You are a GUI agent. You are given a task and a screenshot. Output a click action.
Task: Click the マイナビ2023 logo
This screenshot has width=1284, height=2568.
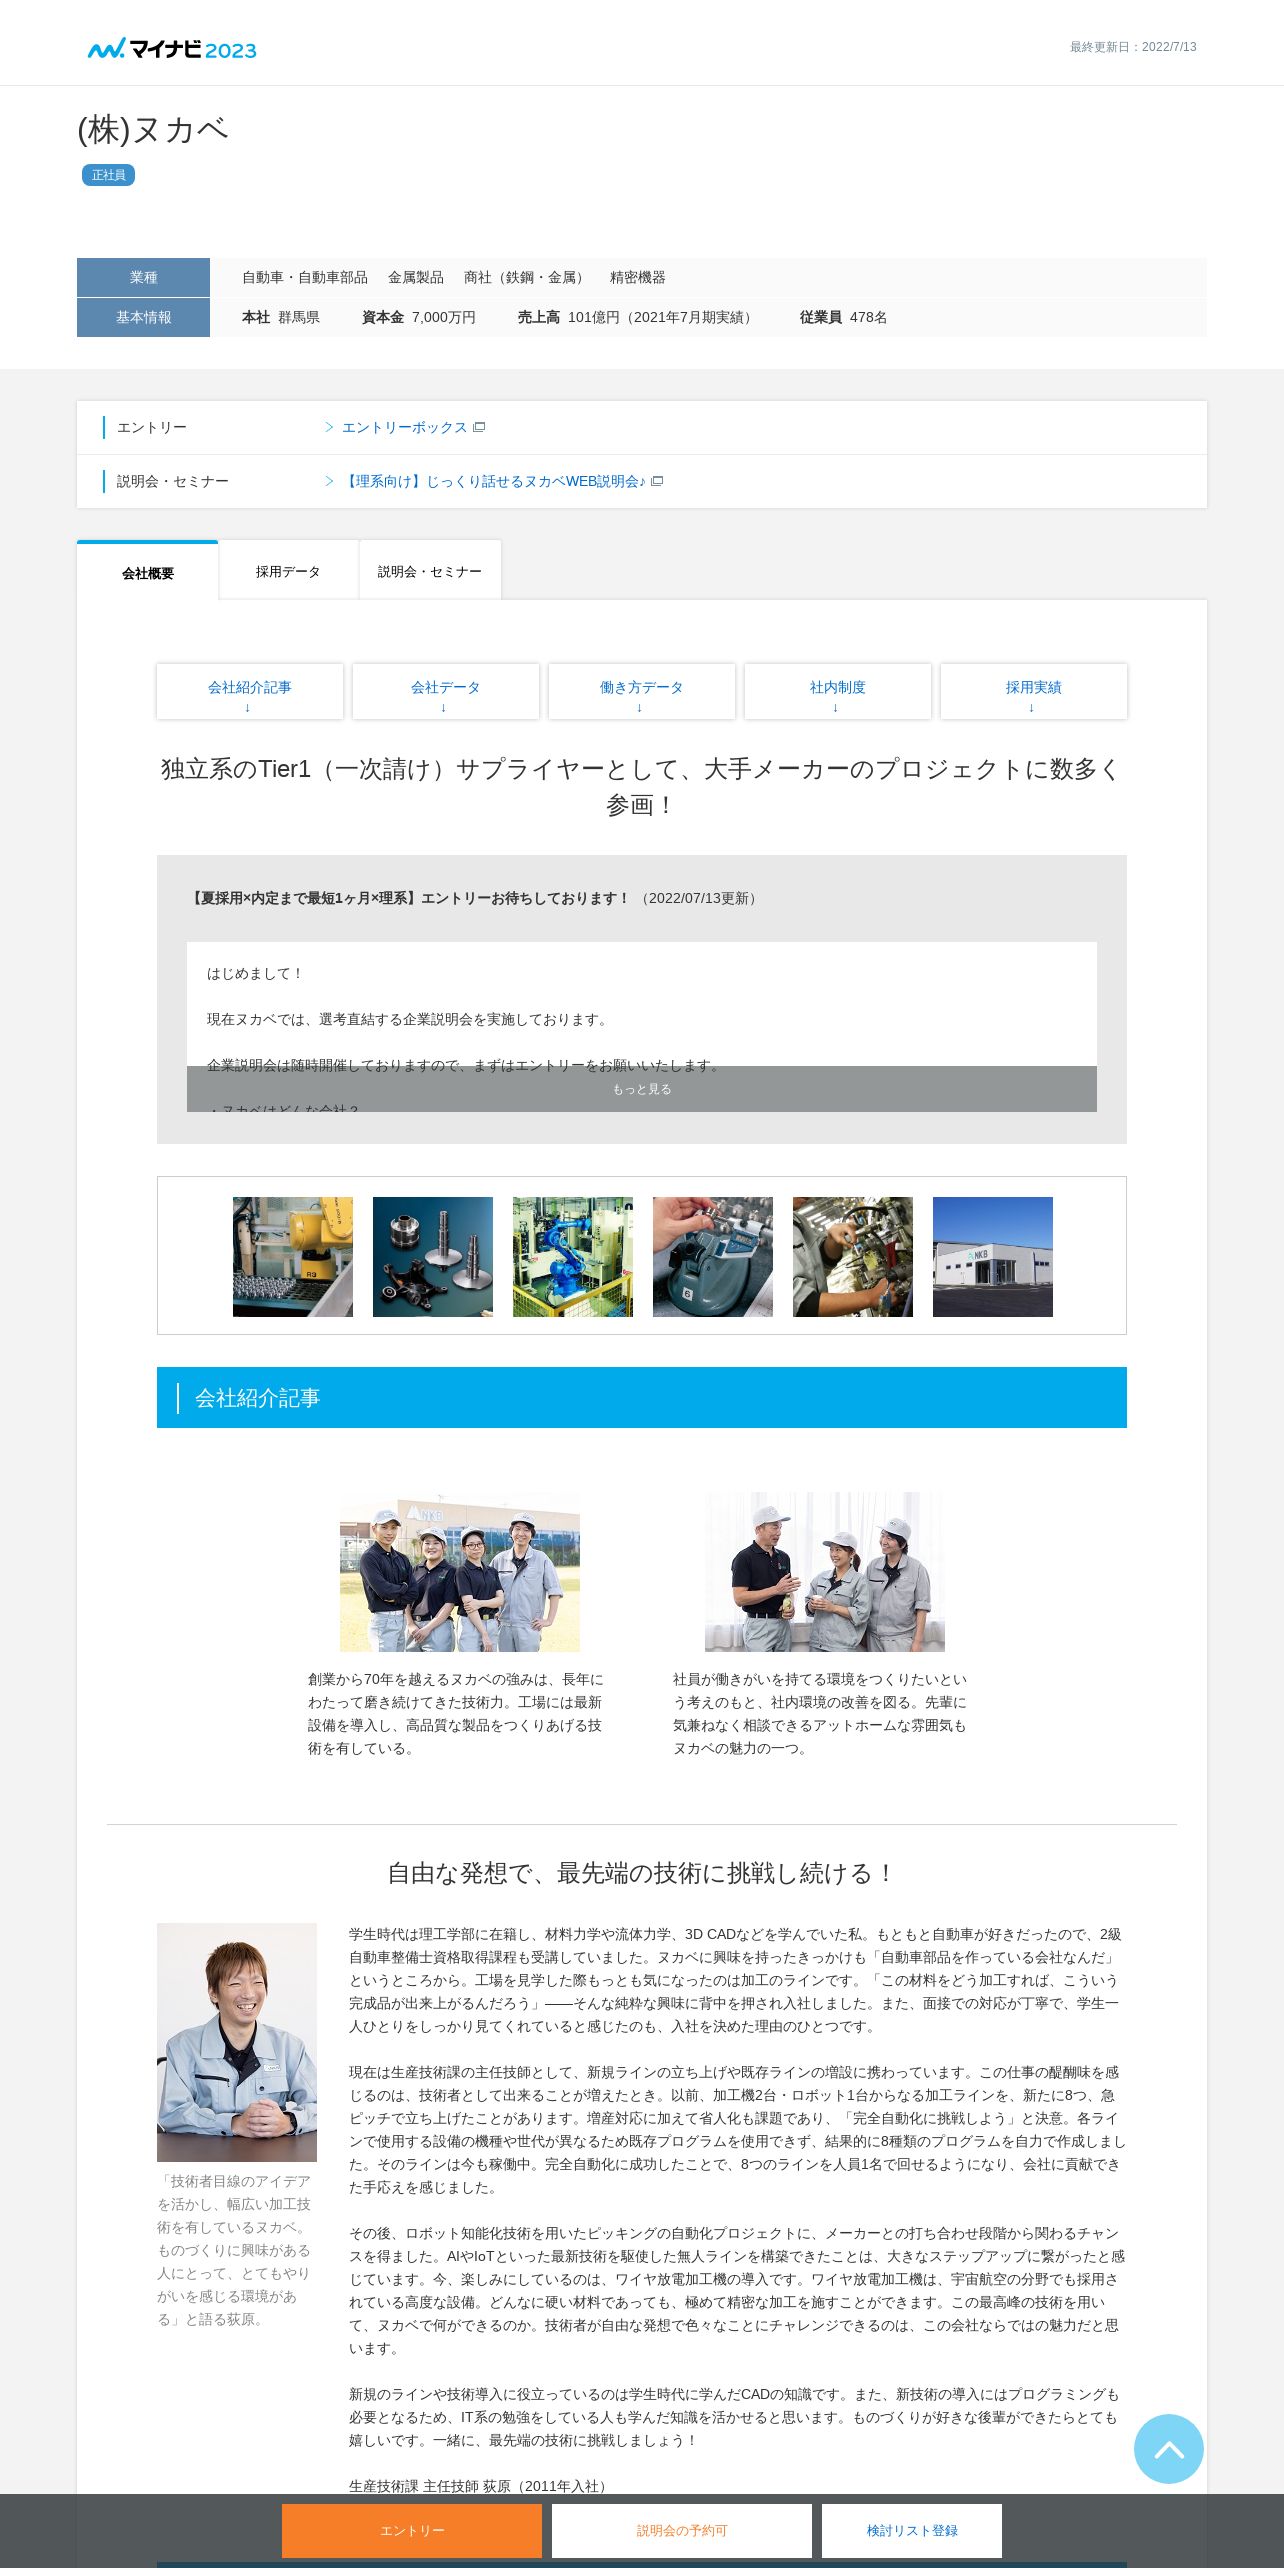172,49
